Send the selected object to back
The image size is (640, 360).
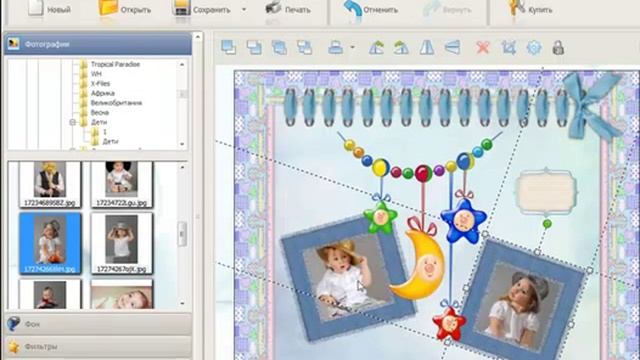click(254, 47)
